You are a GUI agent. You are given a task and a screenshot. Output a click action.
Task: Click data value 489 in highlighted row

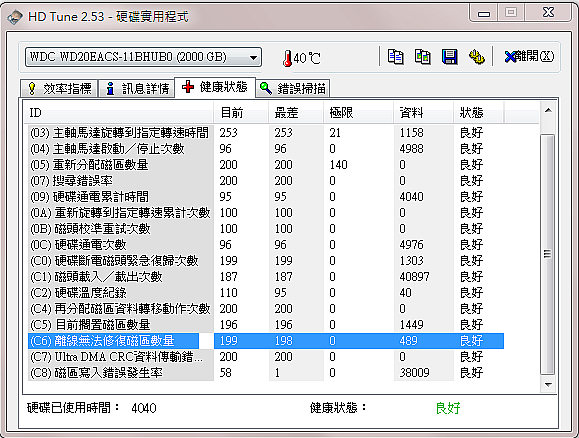(x=408, y=341)
